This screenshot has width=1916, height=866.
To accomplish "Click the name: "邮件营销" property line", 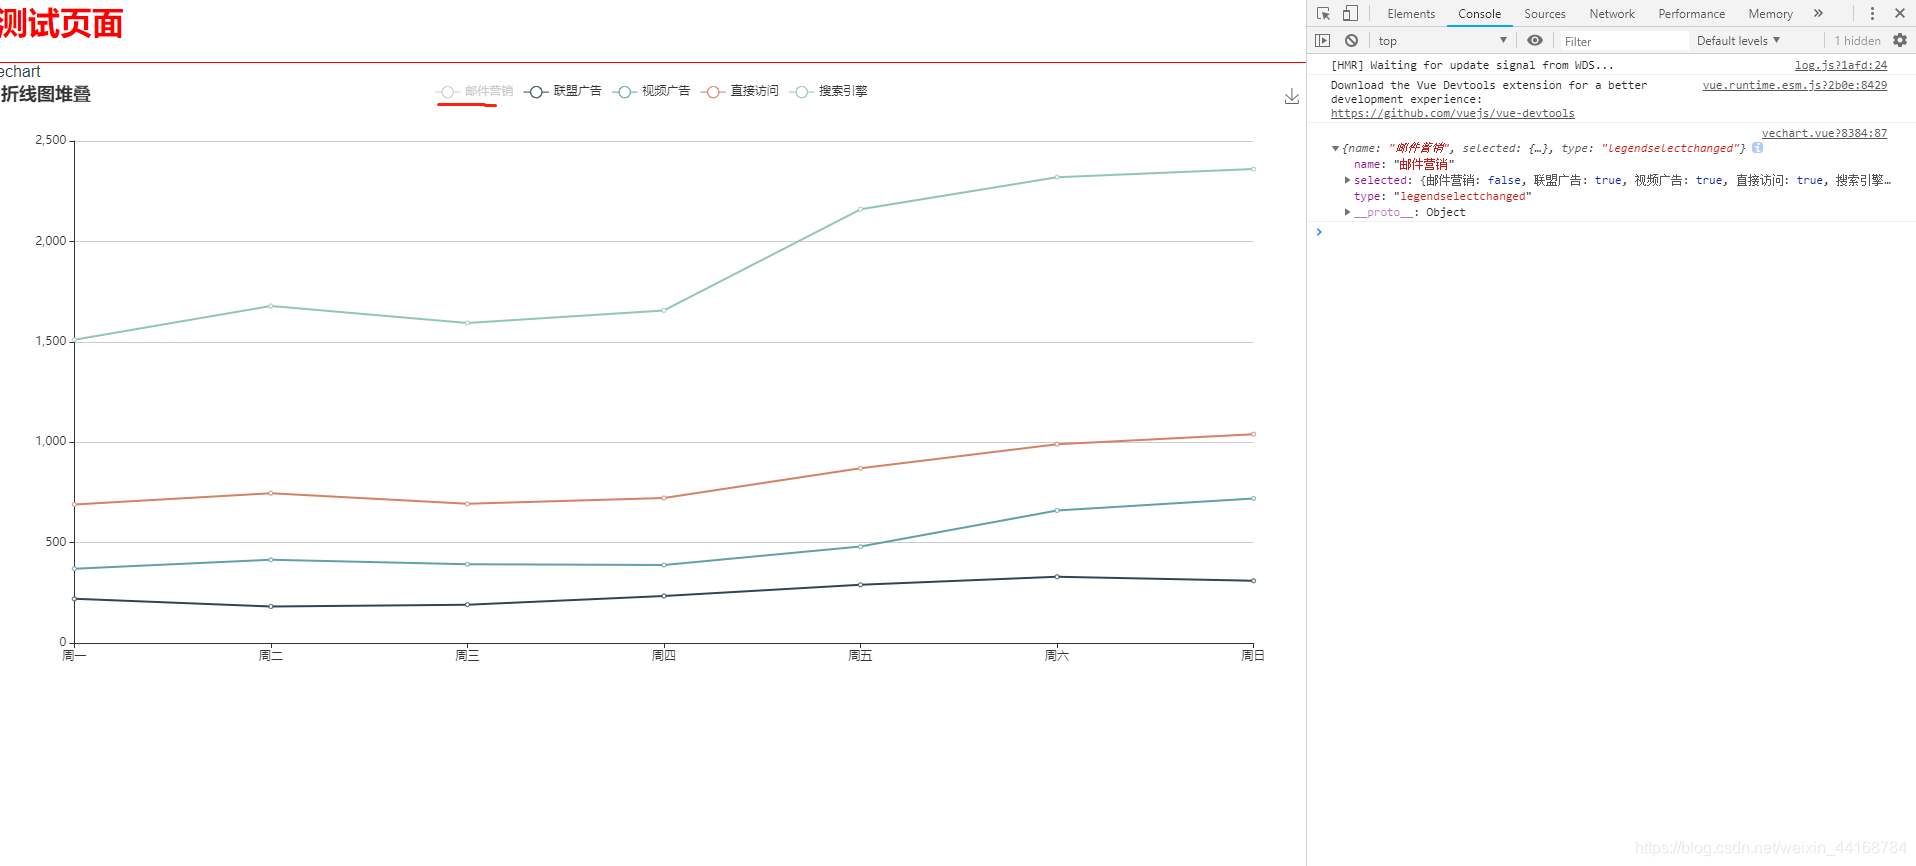I will (1404, 164).
